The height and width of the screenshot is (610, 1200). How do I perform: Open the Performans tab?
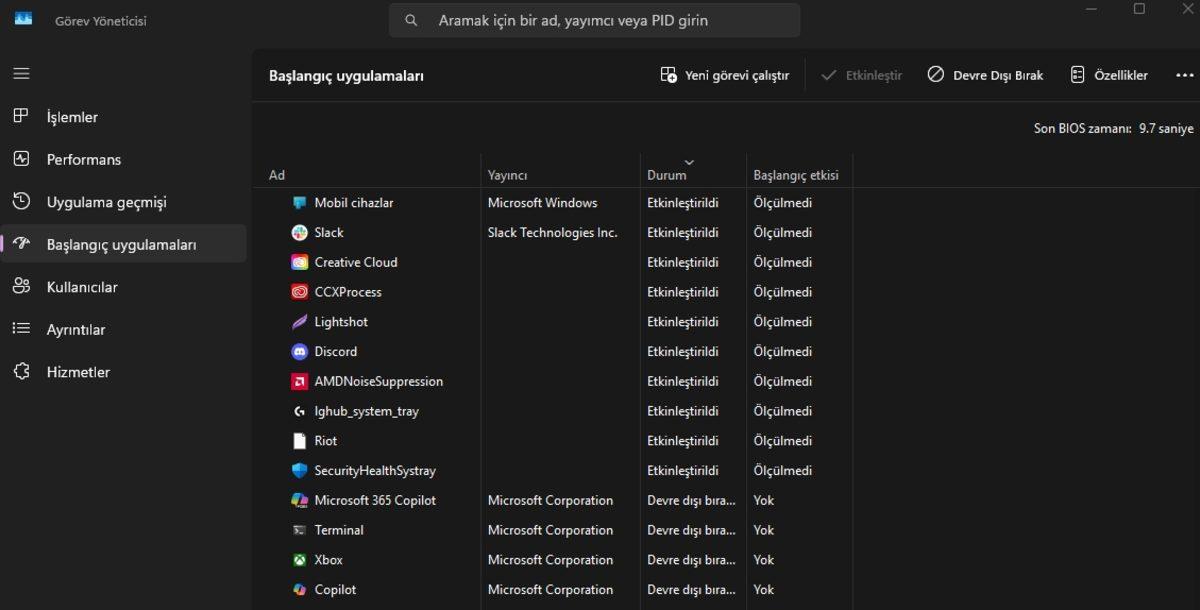(x=83, y=160)
